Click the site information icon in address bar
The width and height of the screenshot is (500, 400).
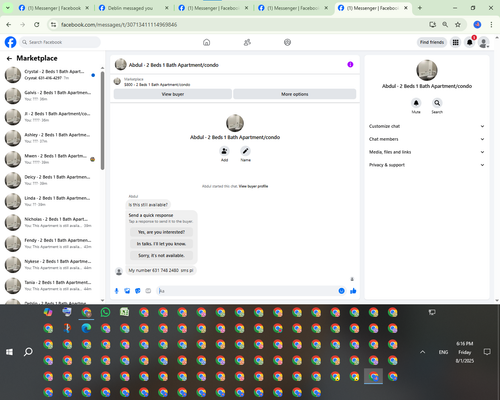53,24
